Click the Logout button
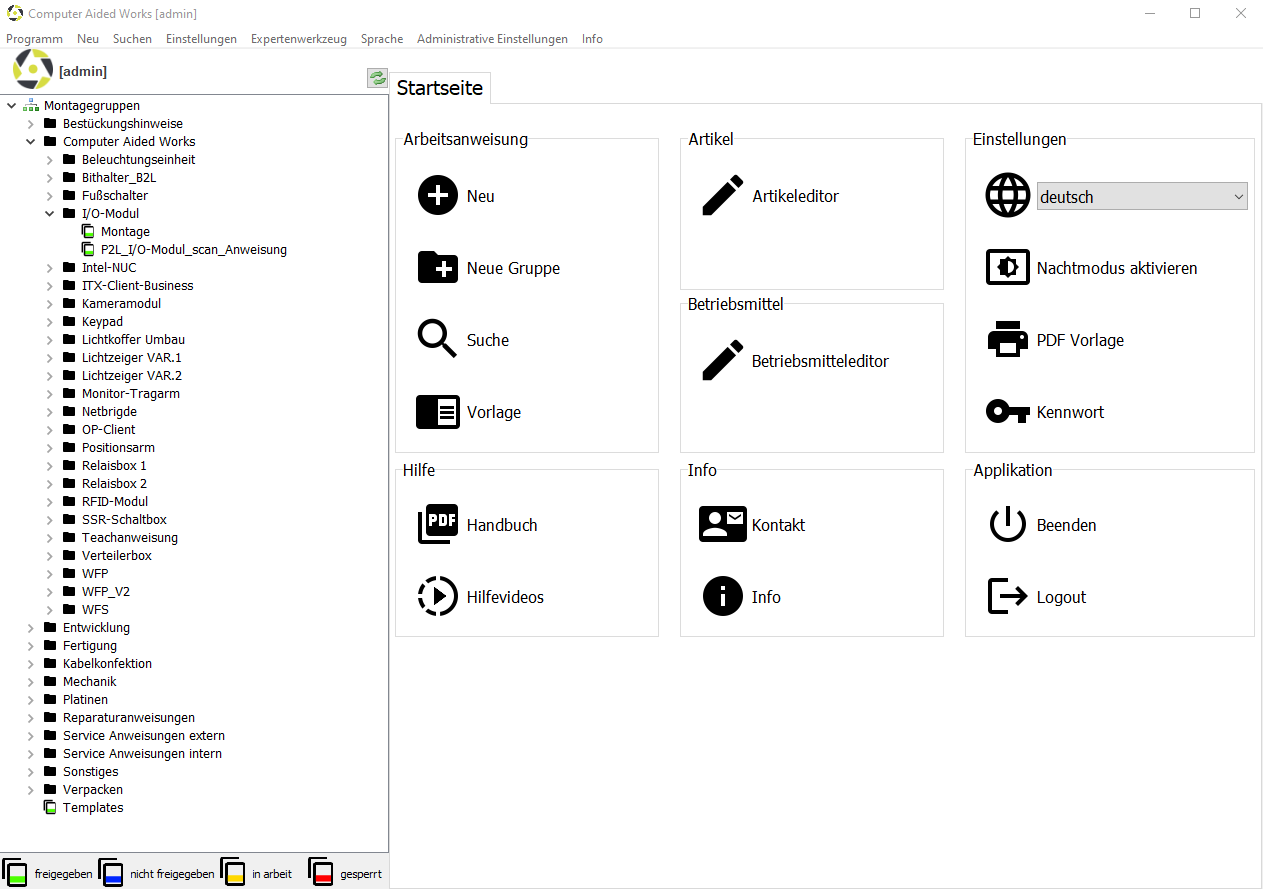This screenshot has width=1263, height=889. pyautogui.click(x=1060, y=597)
